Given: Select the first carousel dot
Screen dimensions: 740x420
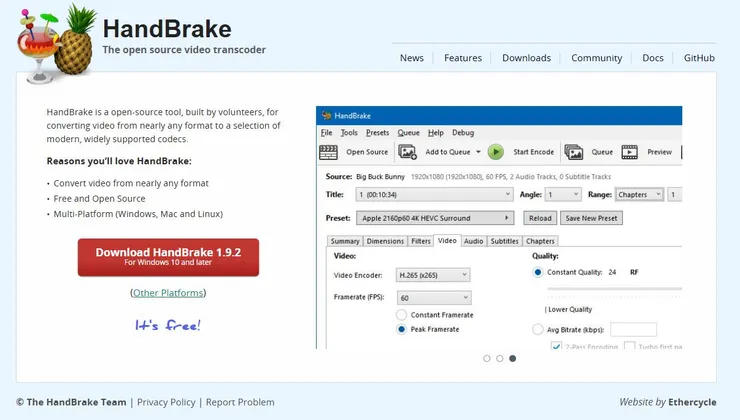Looking at the screenshot, I should pos(487,359).
